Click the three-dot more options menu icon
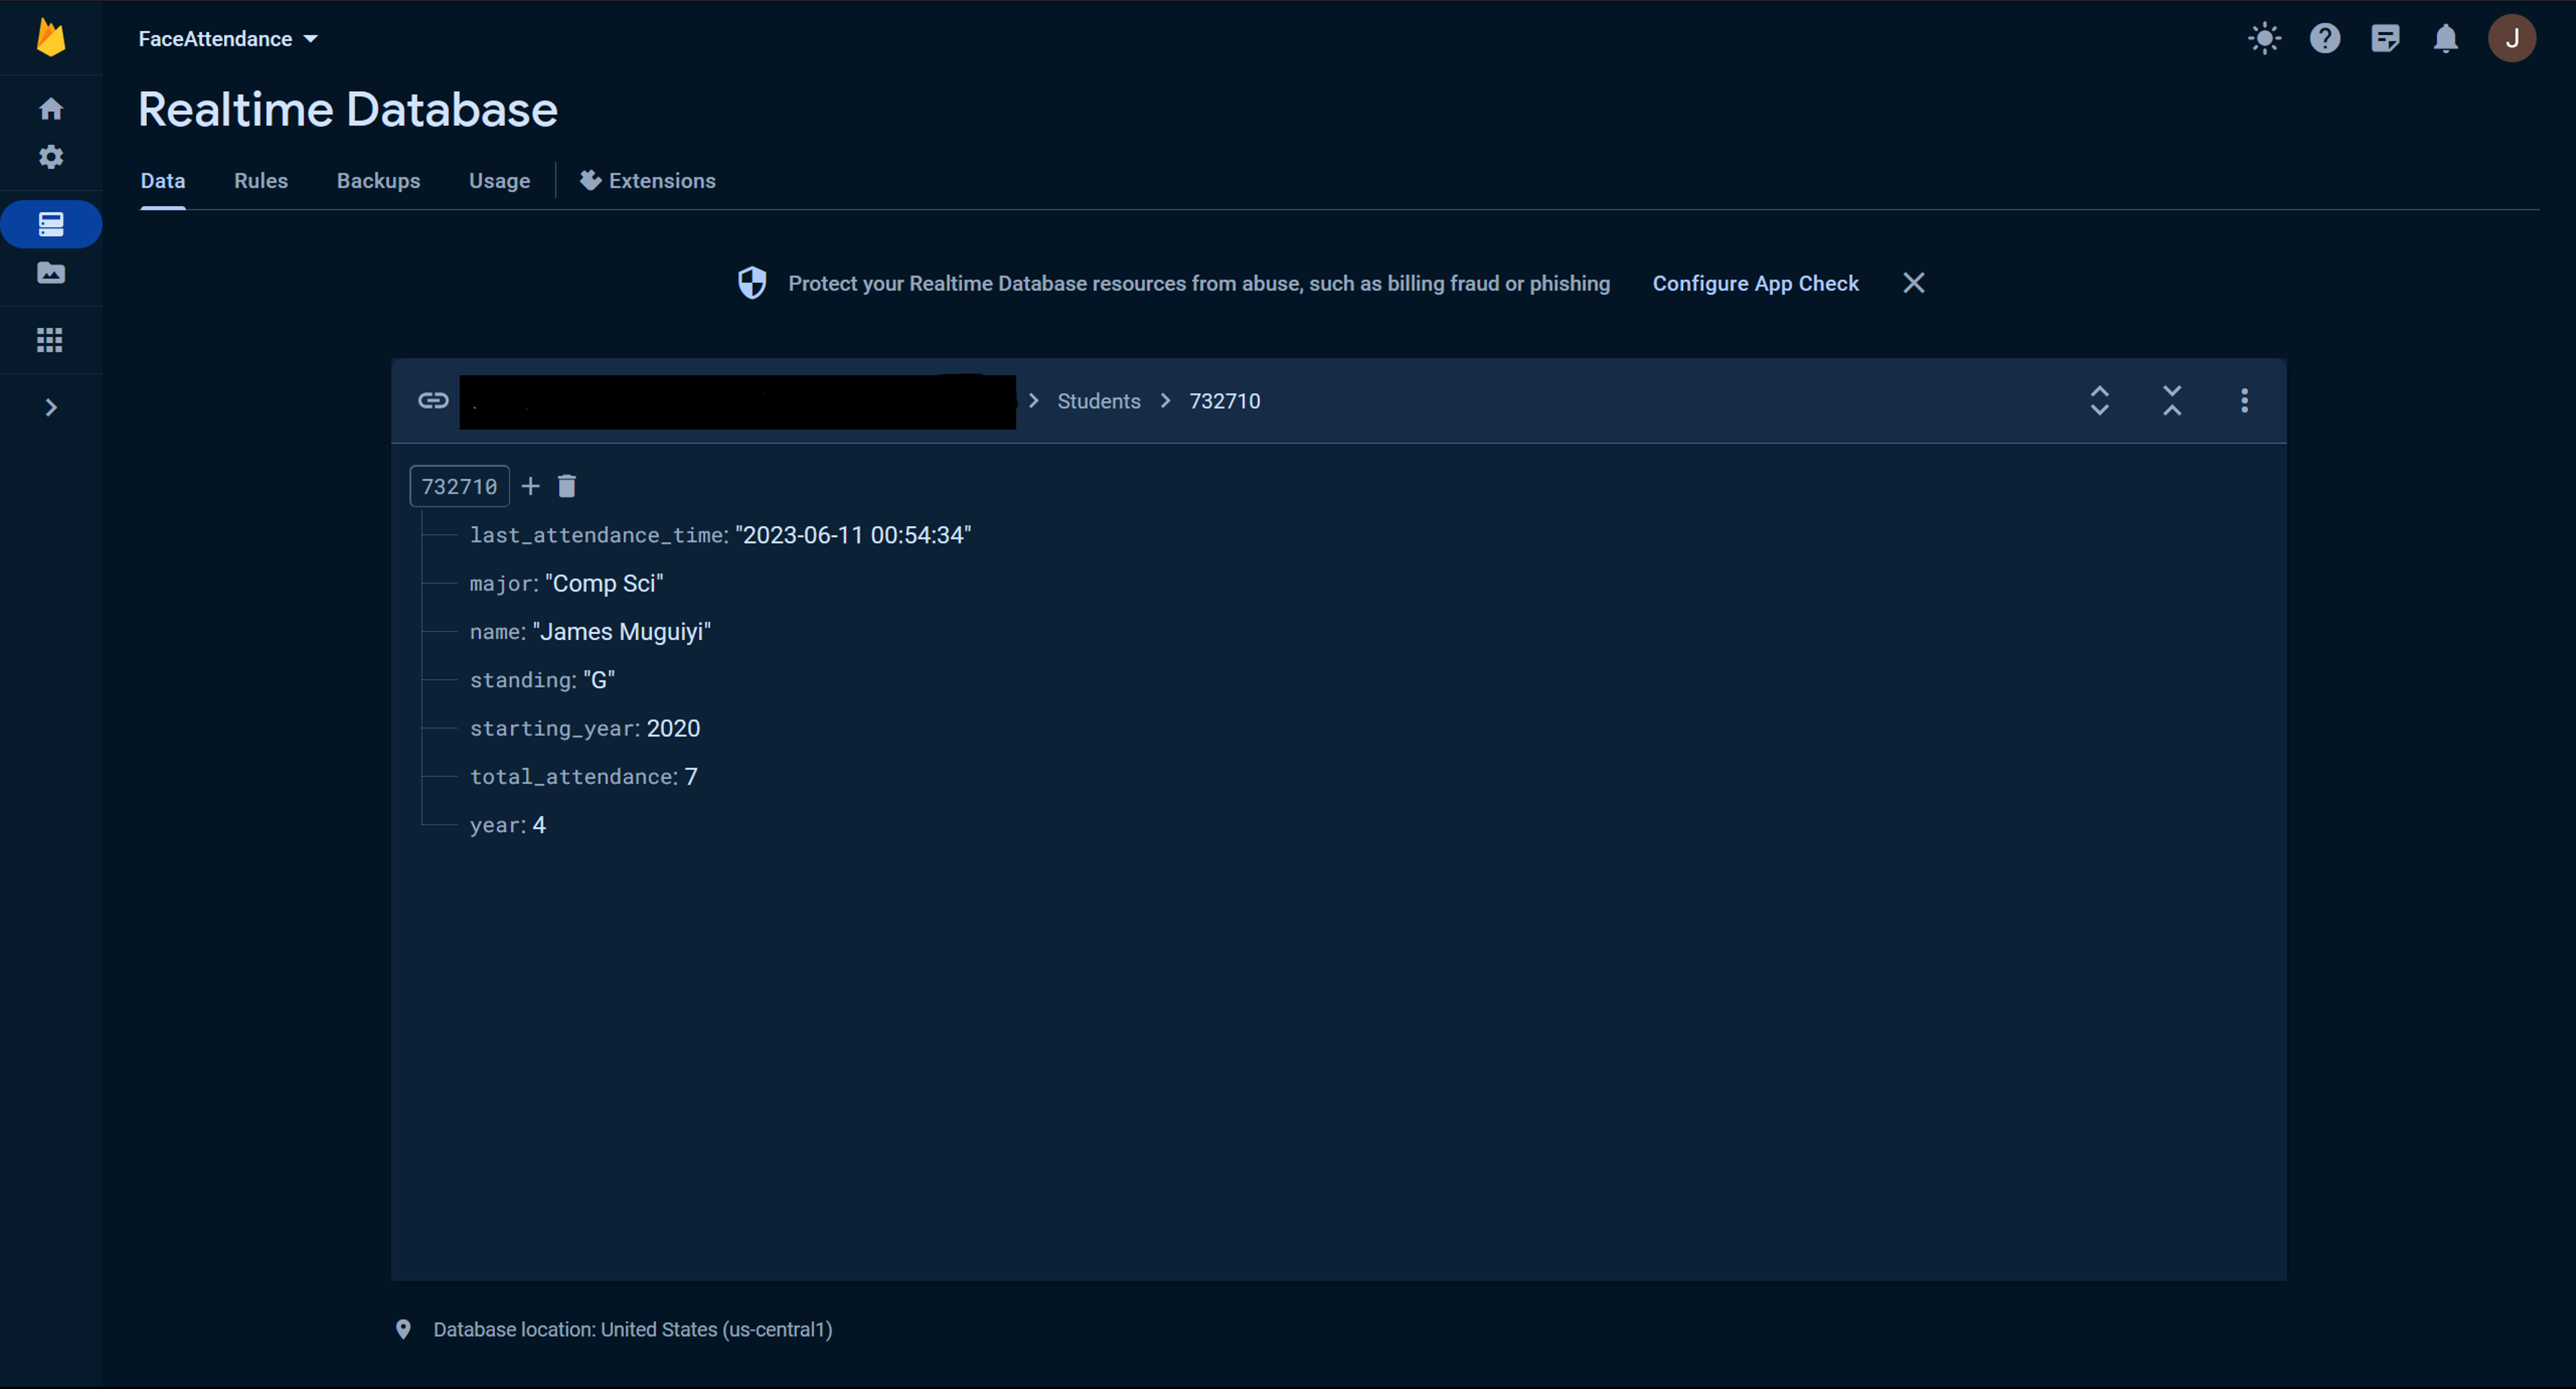Image resolution: width=2576 pixels, height=1389 pixels. 2245,401
